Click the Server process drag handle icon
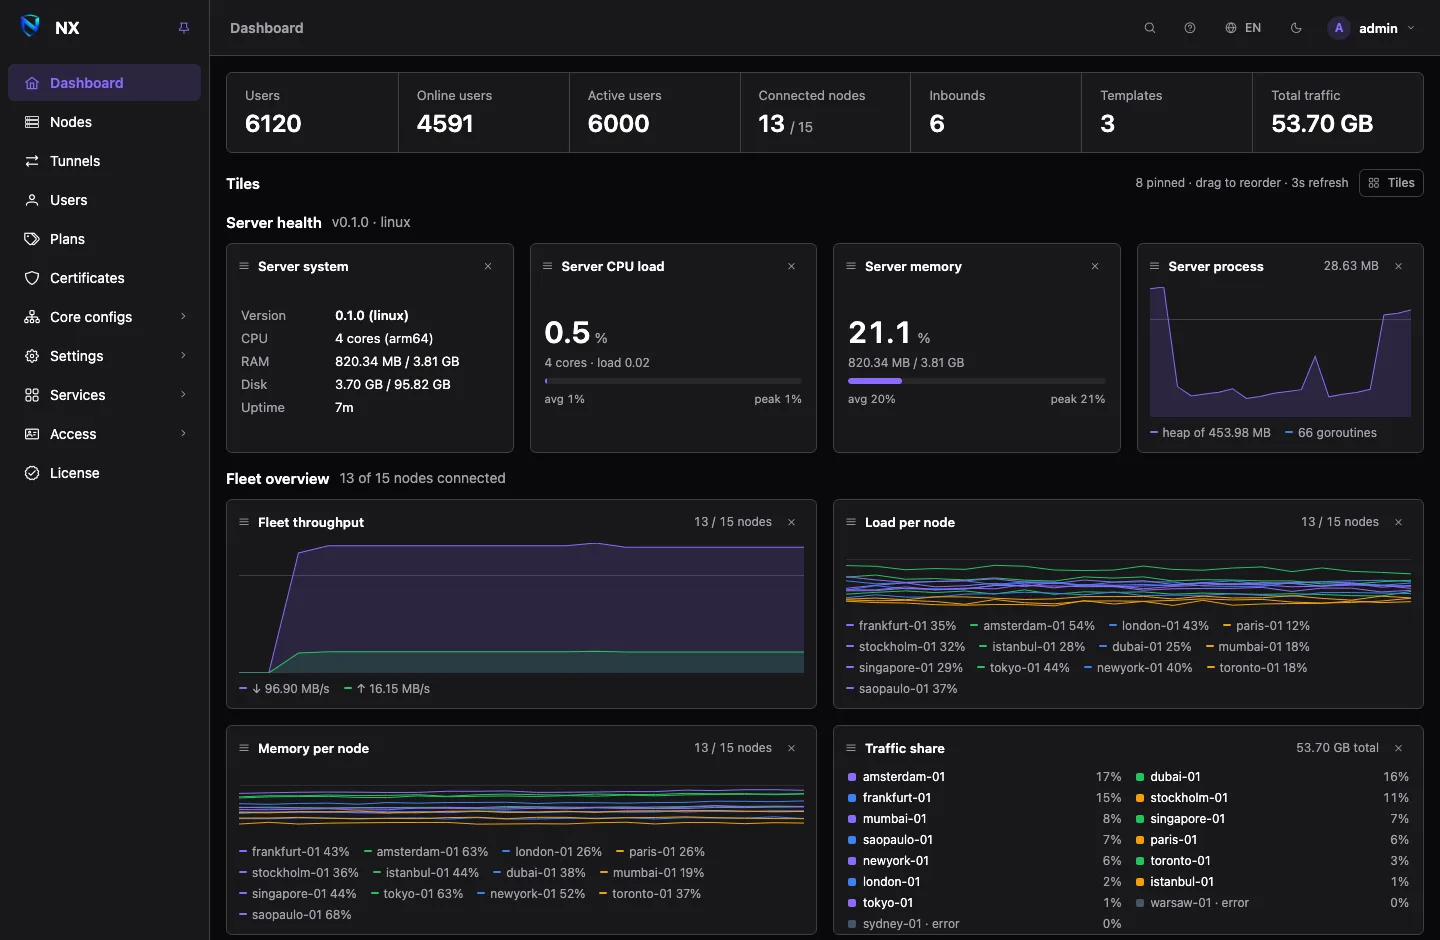 pyautogui.click(x=1154, y=266)
